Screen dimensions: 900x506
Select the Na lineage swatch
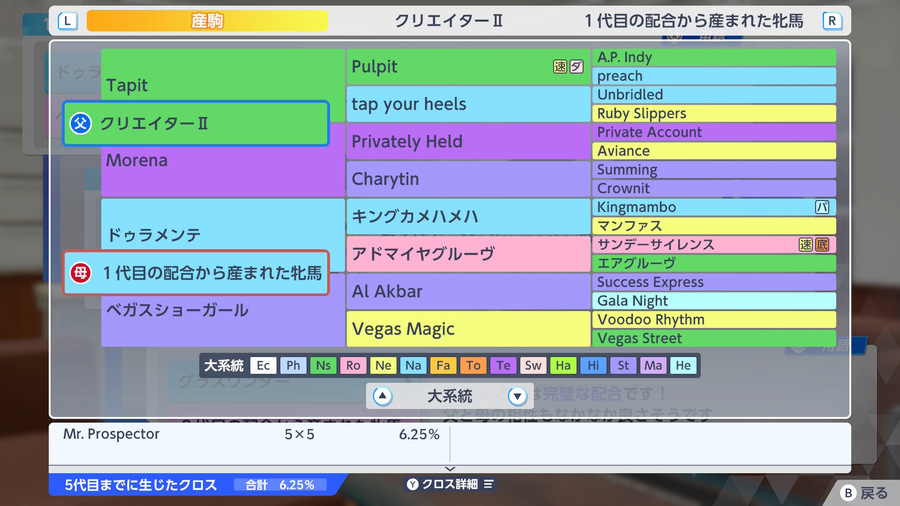coord(413,365)
